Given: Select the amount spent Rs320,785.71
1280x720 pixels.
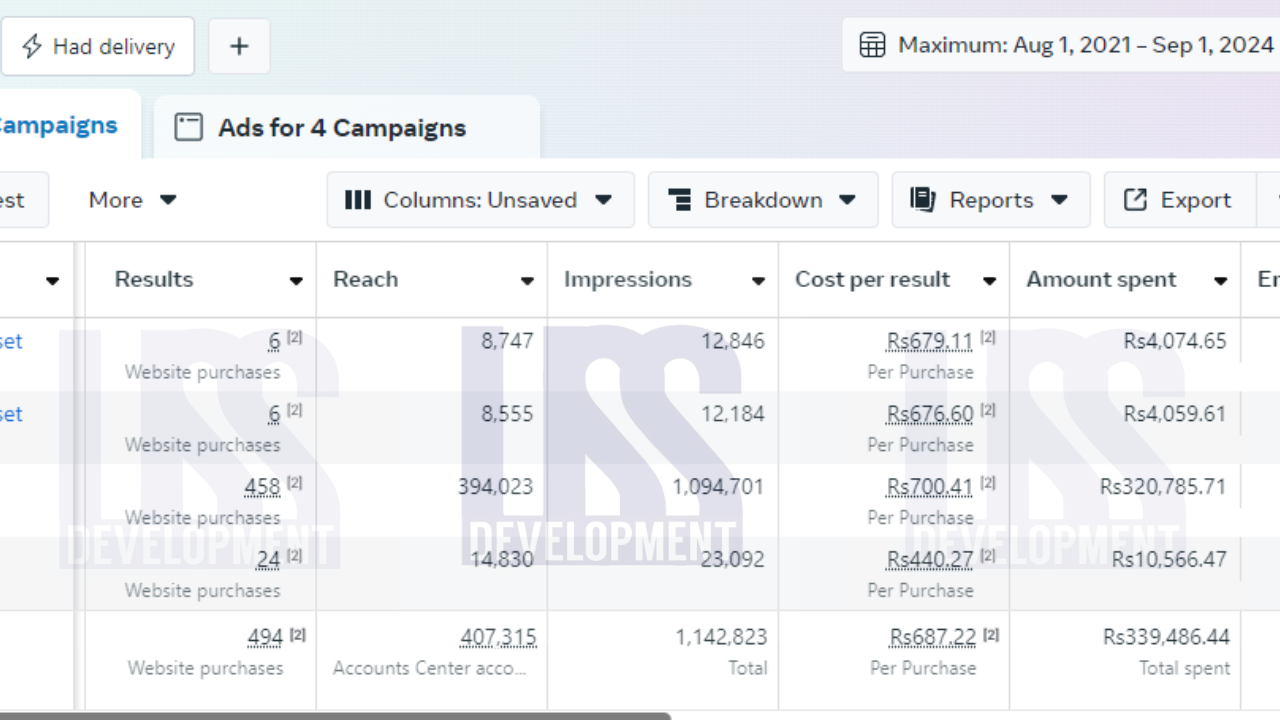Looking at the screenshot, I should [1163, 487].
